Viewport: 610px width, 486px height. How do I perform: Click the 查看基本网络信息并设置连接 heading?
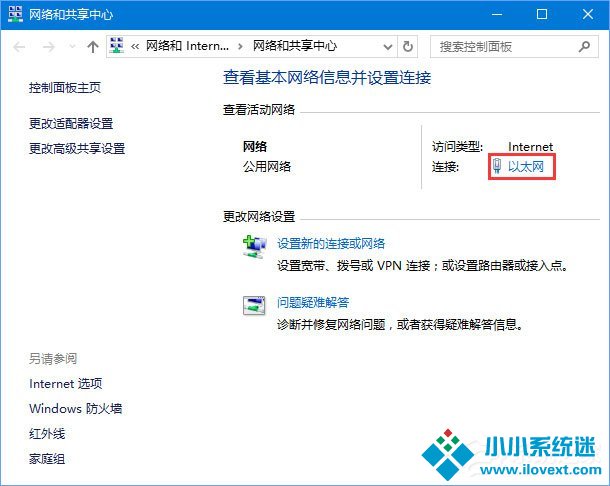(x=327, y=77)
